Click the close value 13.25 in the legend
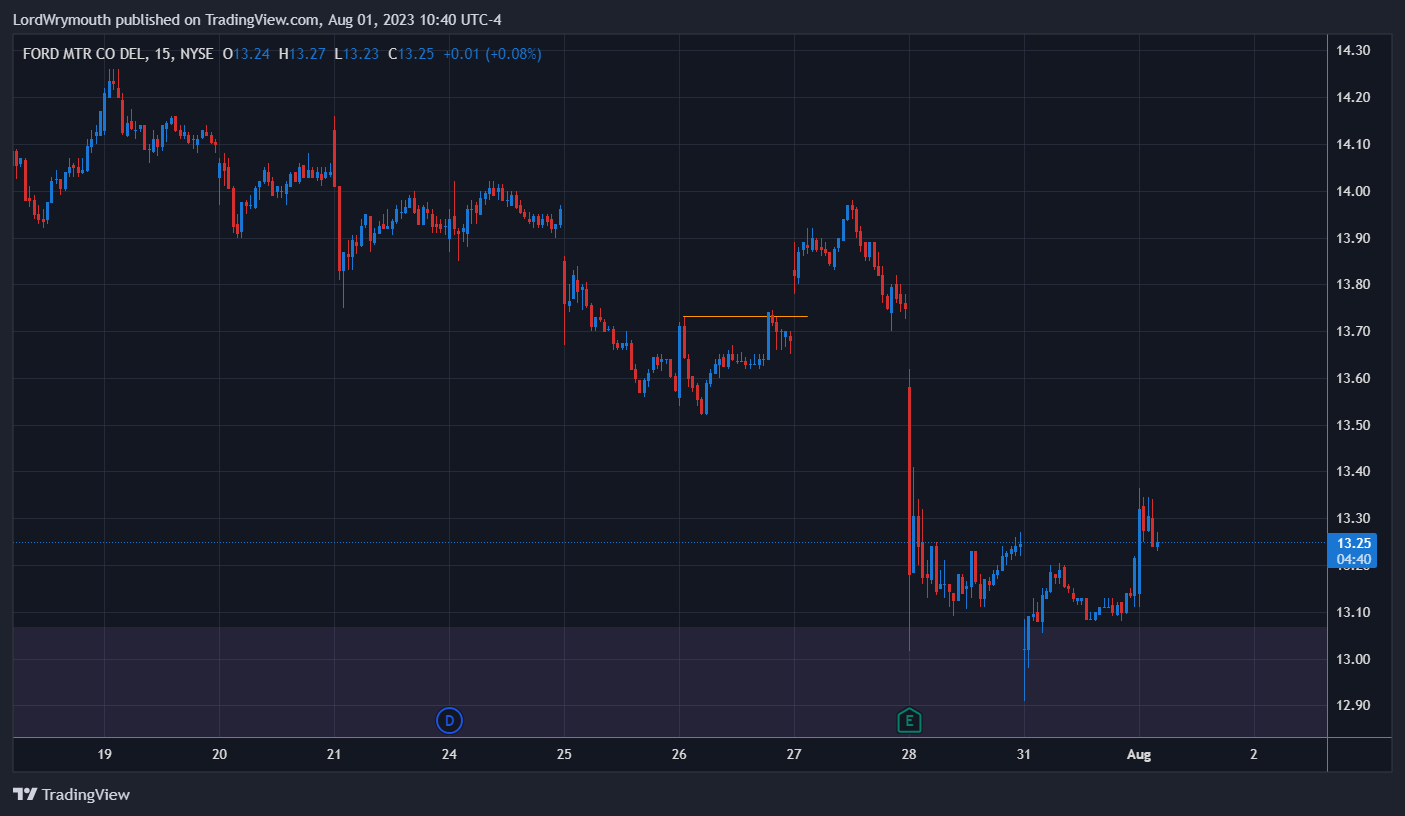Image resolution: width=1405 pixels, height=816 pixels. pos(416,54)
